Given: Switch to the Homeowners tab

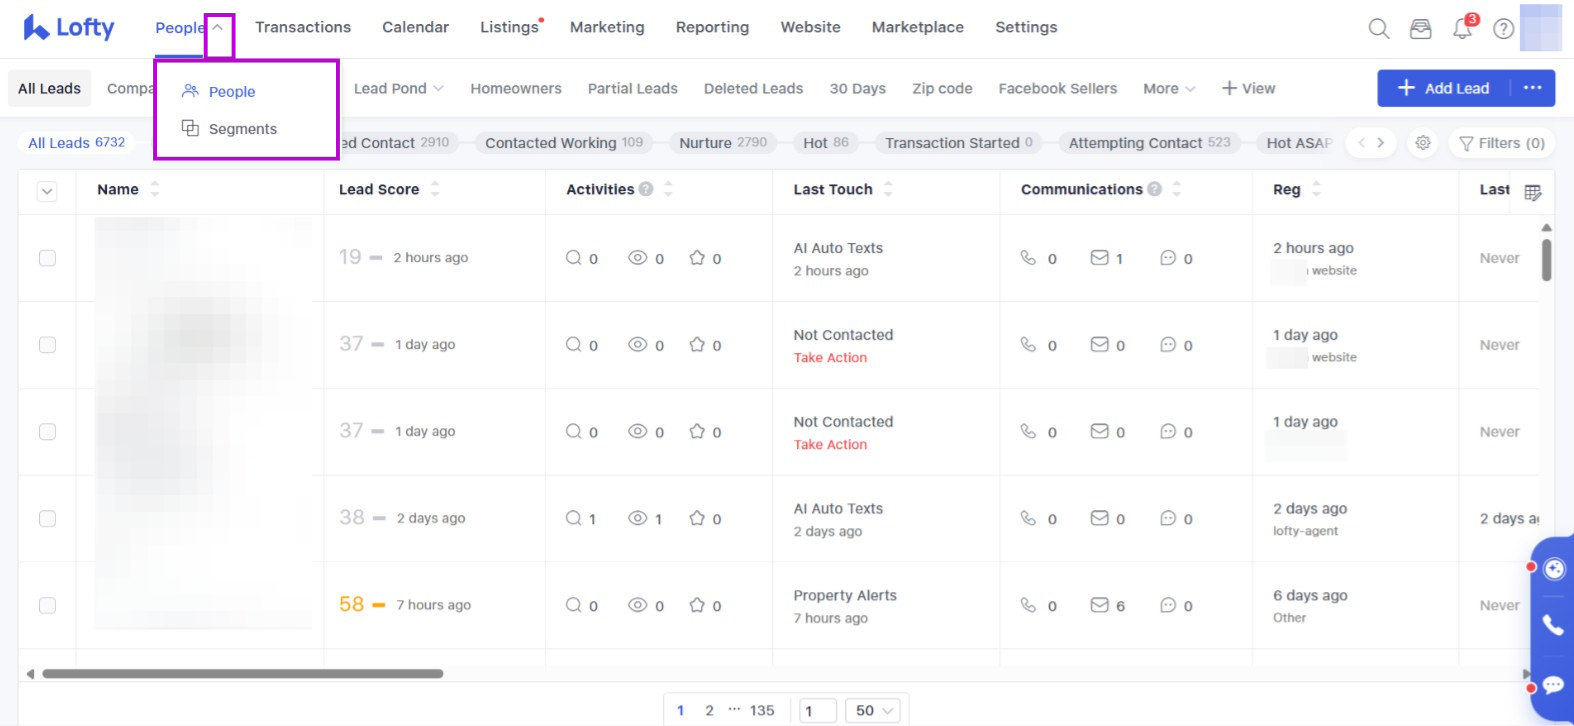Looking at the screenshot, I should (516, 88).
